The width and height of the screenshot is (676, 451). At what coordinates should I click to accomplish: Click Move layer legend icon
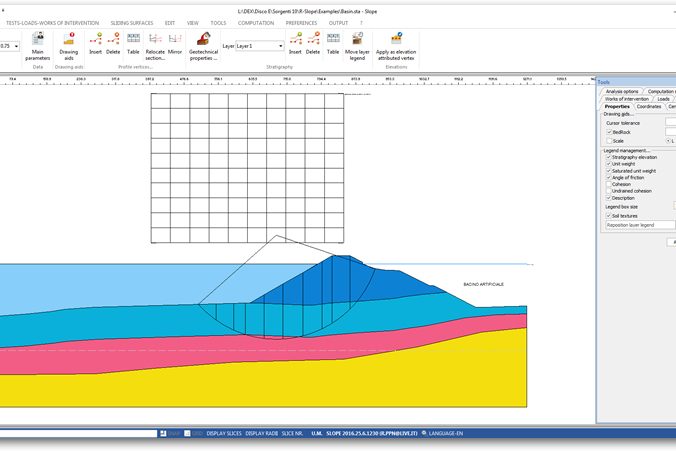click(356, 45)
